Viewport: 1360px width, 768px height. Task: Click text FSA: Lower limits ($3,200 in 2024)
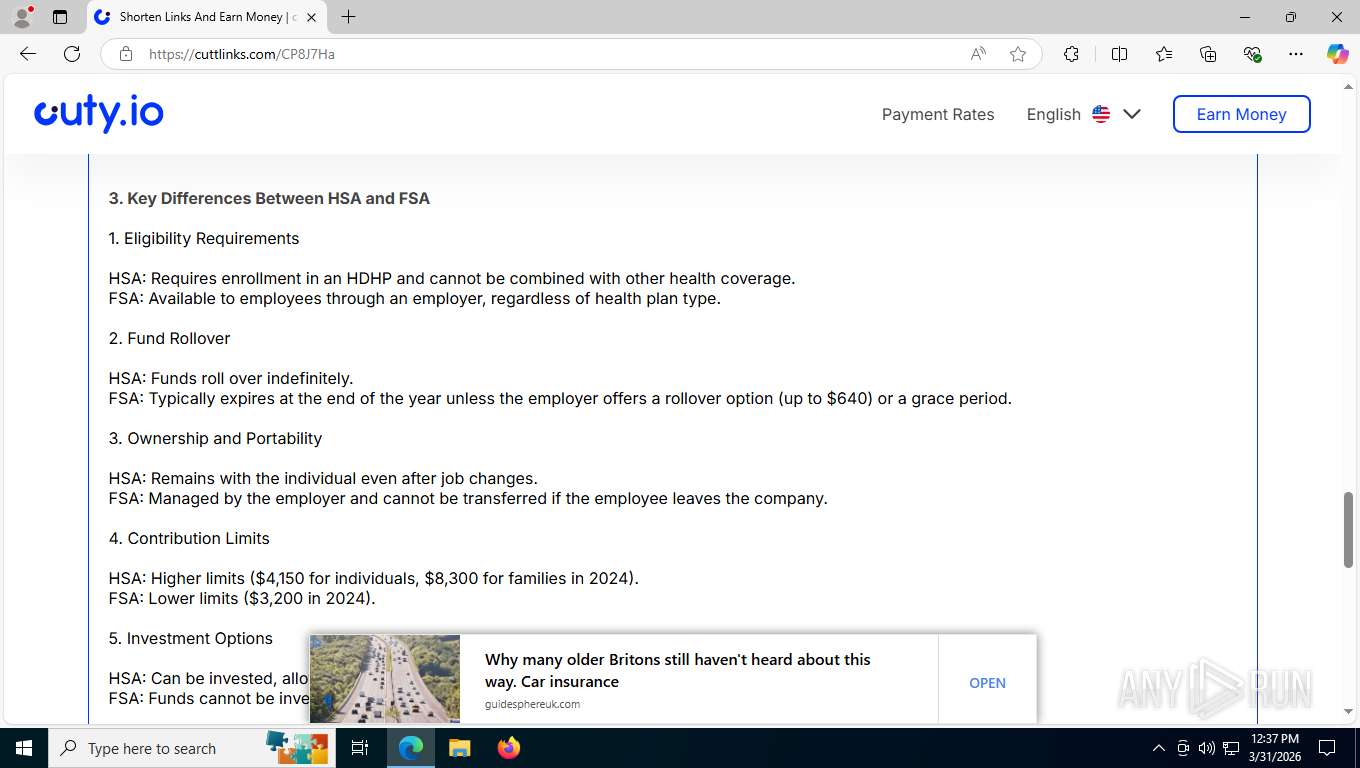point(242,598)
